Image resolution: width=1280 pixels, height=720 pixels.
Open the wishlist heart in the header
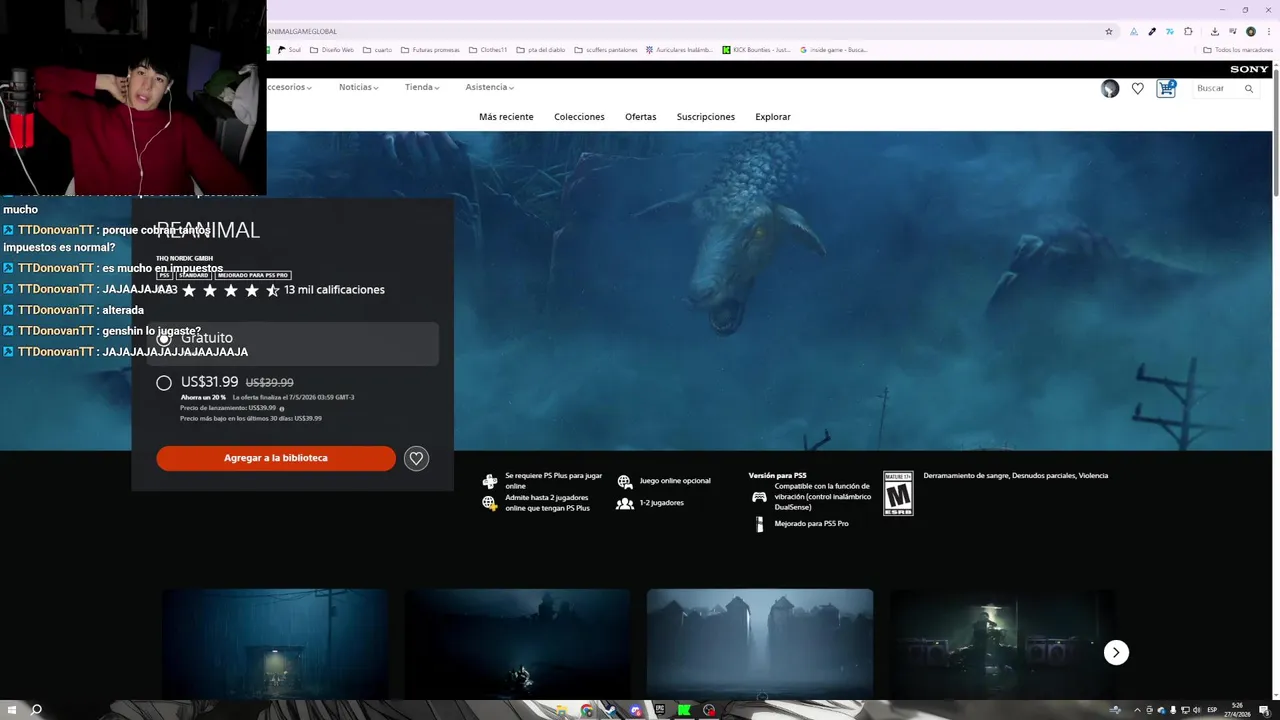click(1138, 89)
